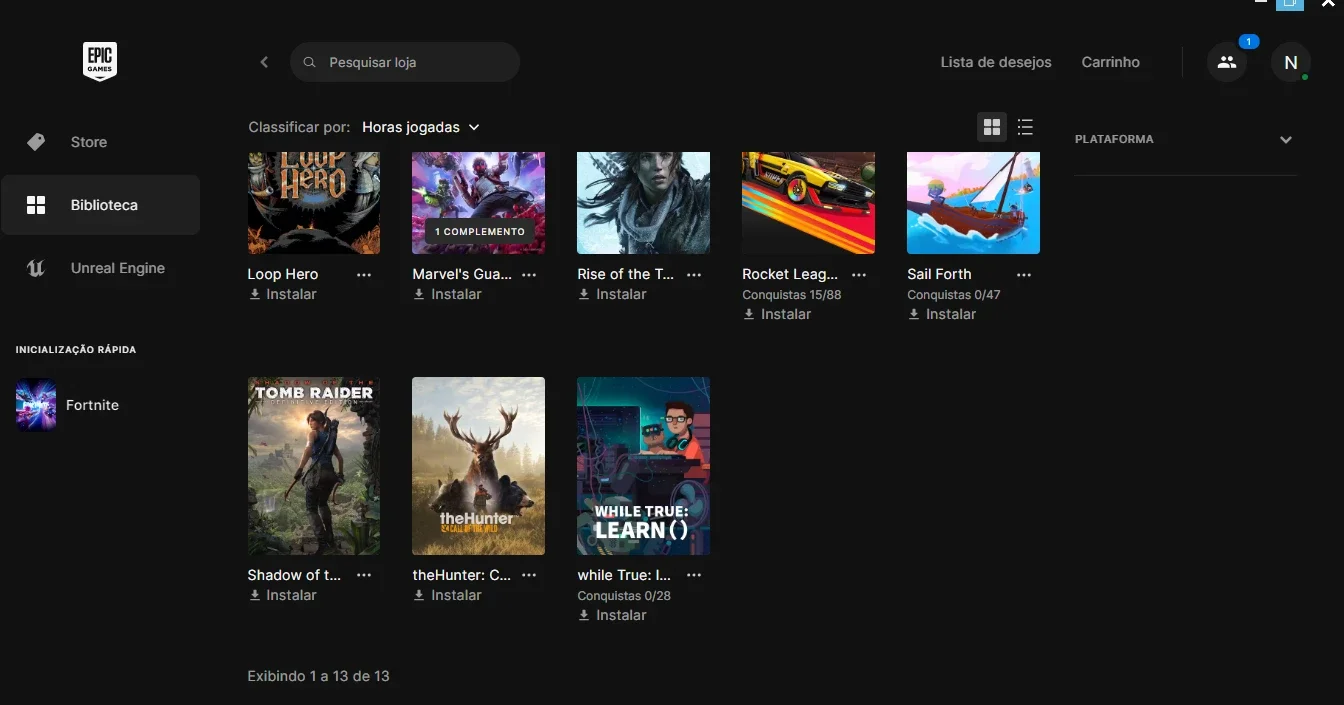Install Rocket League
Viewport: 1344px width, 705px height.
(x=777, y=314)
